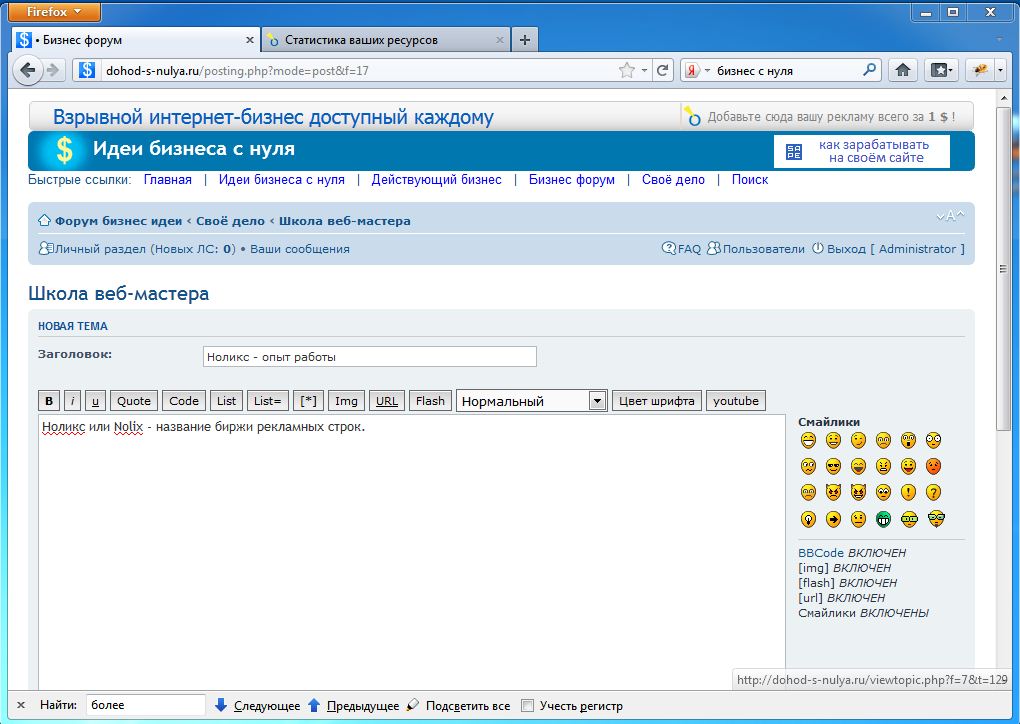This screenshot has width=1020, height=724.
Task: Open new tab with plus button
Action: tap(525, 40)
